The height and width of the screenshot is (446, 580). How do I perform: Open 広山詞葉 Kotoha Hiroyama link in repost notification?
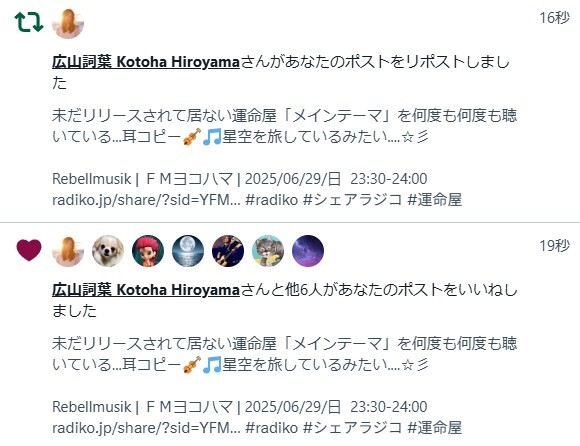pyautogui.click(x=146, y=62)
